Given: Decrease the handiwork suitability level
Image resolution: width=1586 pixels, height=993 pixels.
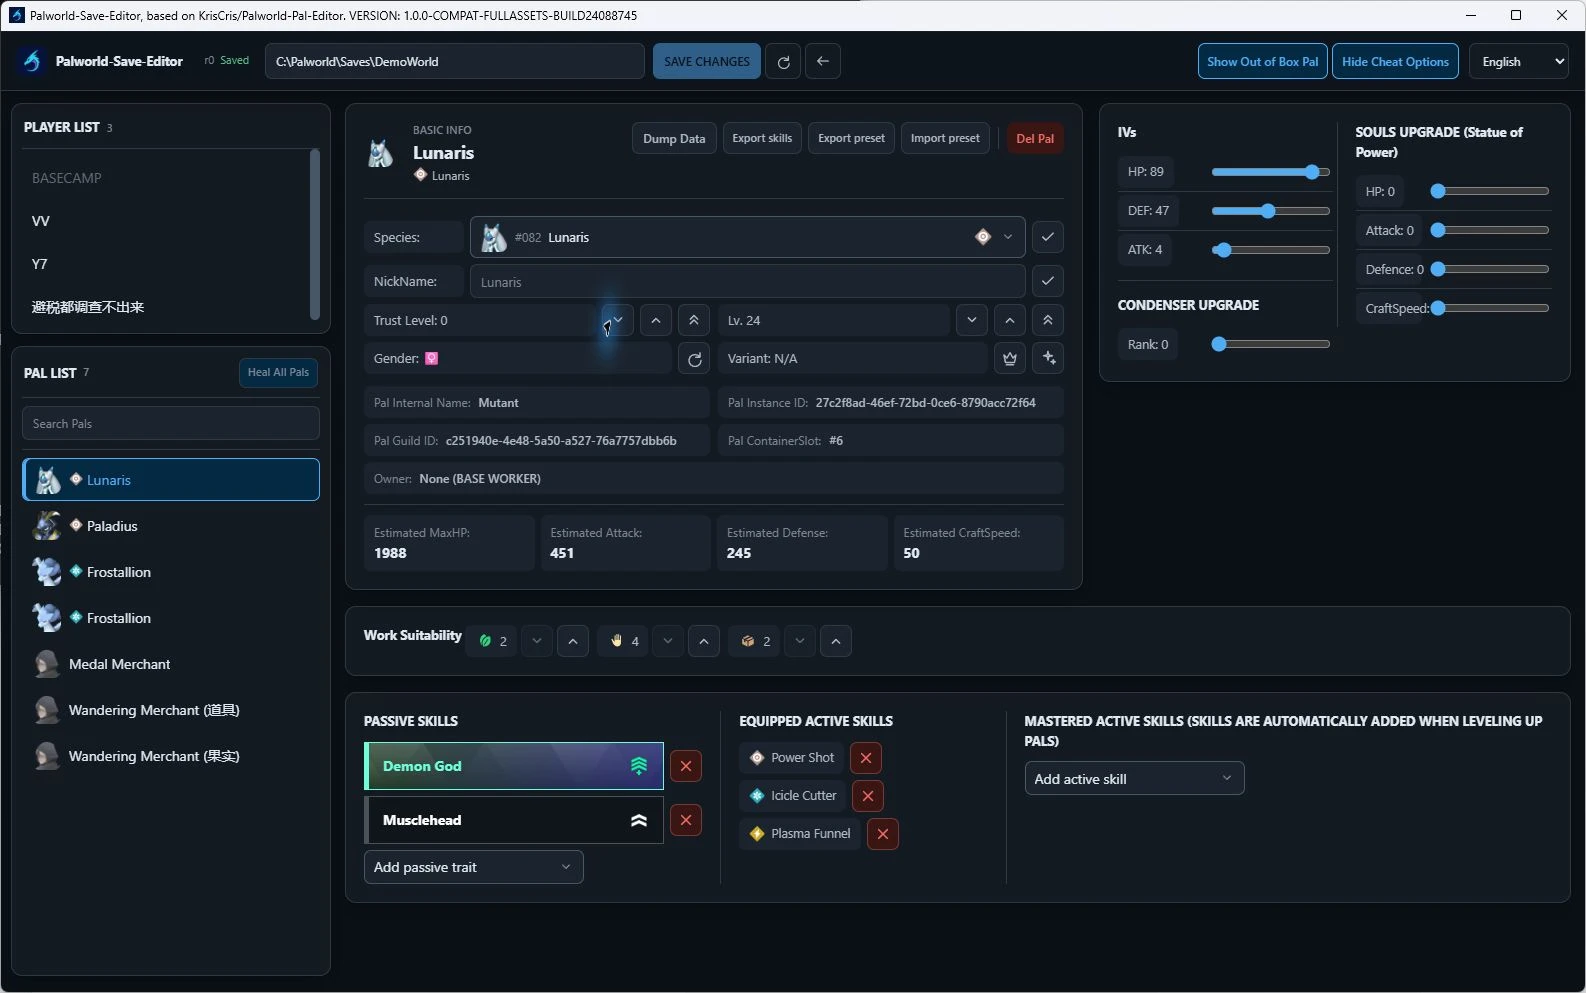Looking at the screenshot, I should (668, 641).
